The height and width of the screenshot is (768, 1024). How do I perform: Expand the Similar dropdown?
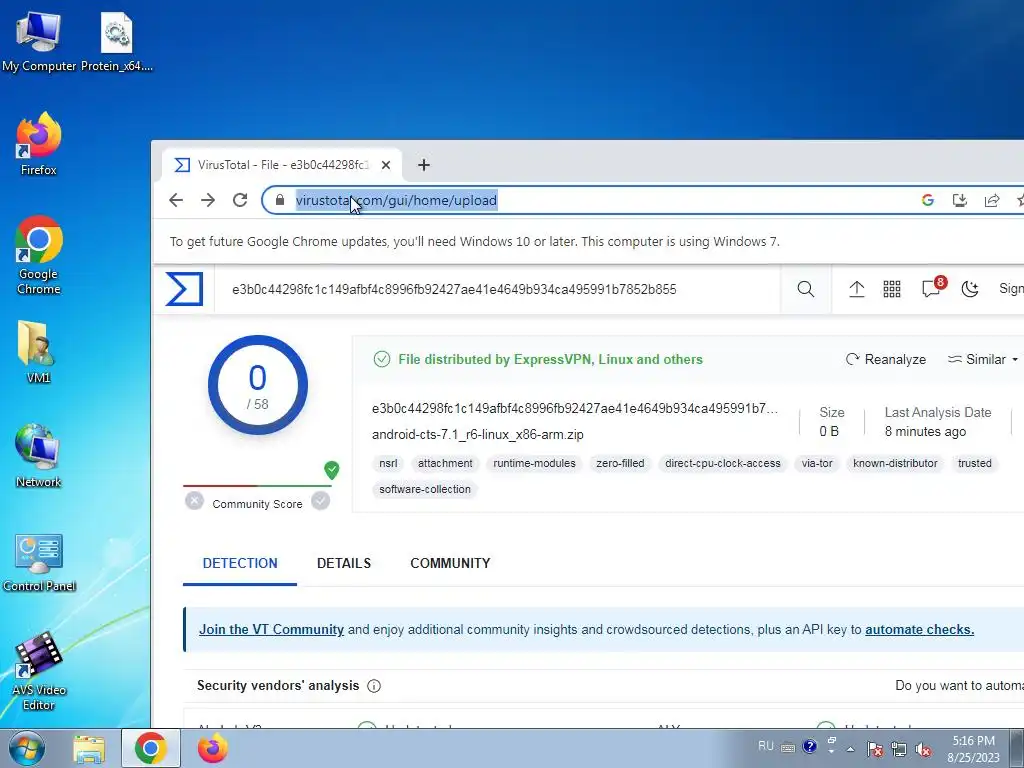click(x=983, y=359)
